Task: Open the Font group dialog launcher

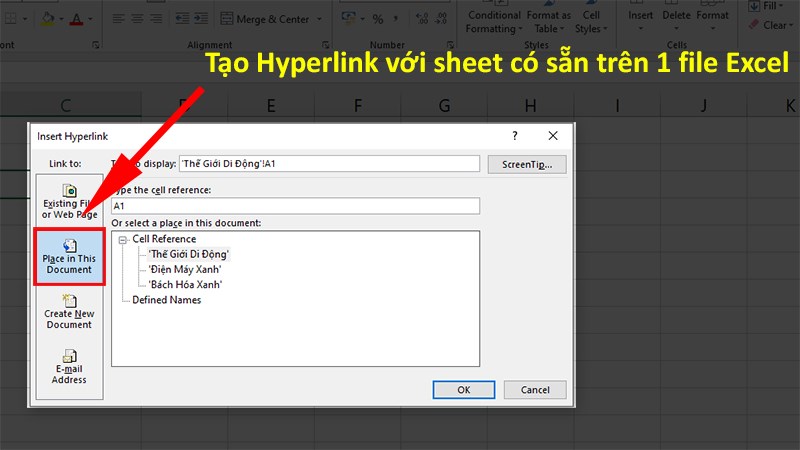Action: [x=95, y=45]
